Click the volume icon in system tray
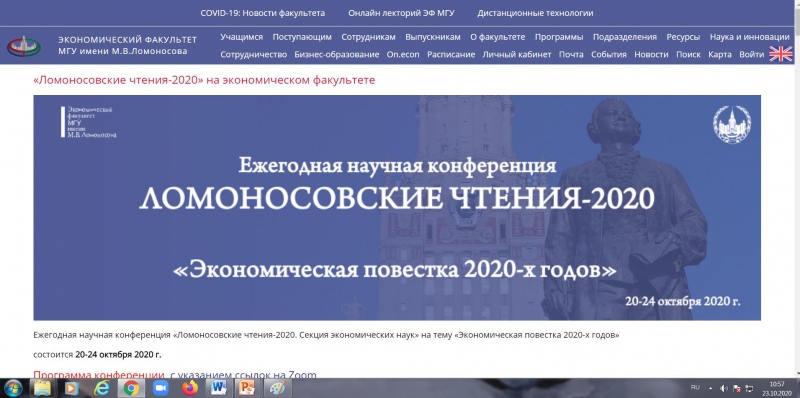Screen dimensions: 800x398 point(724,388)
